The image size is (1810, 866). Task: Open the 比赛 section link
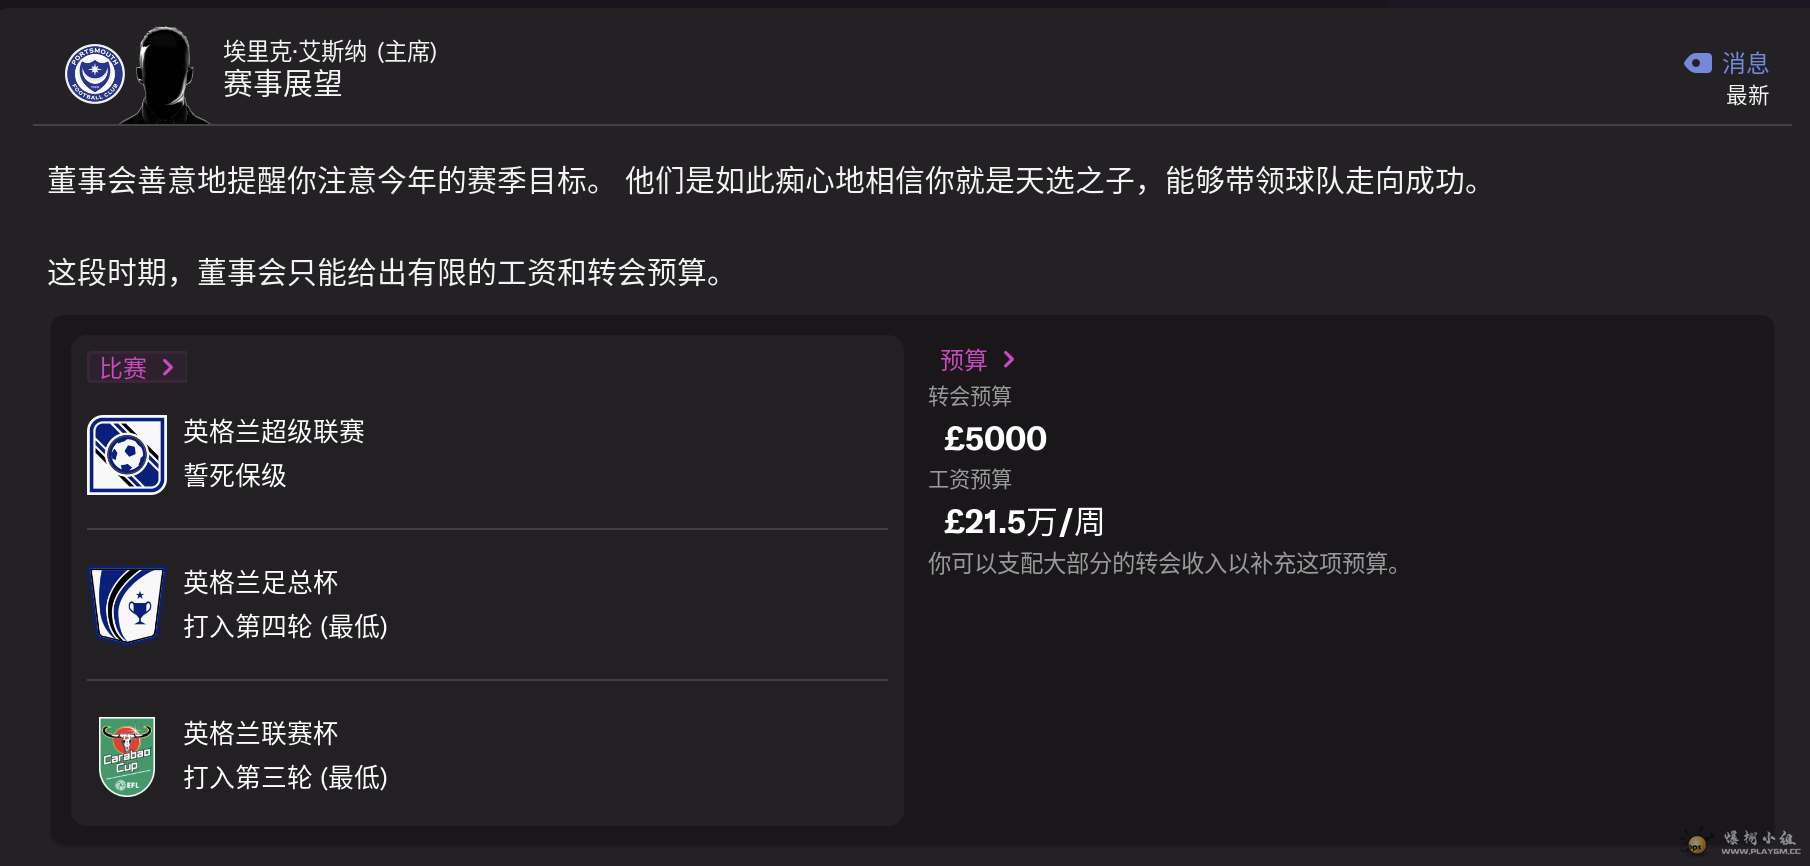coord(123,368)
